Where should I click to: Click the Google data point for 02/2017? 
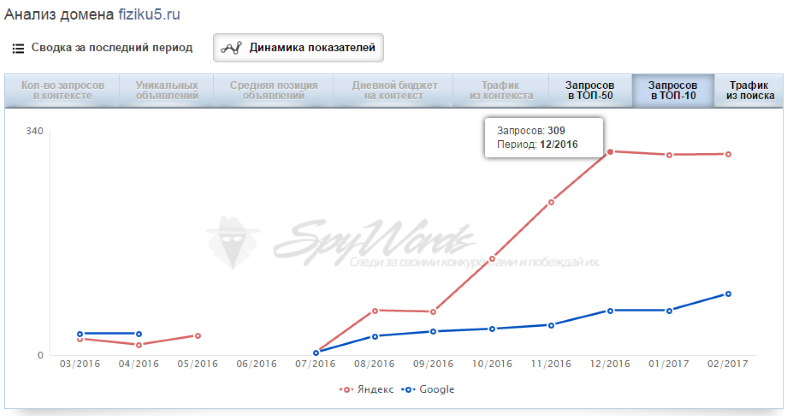728,294
